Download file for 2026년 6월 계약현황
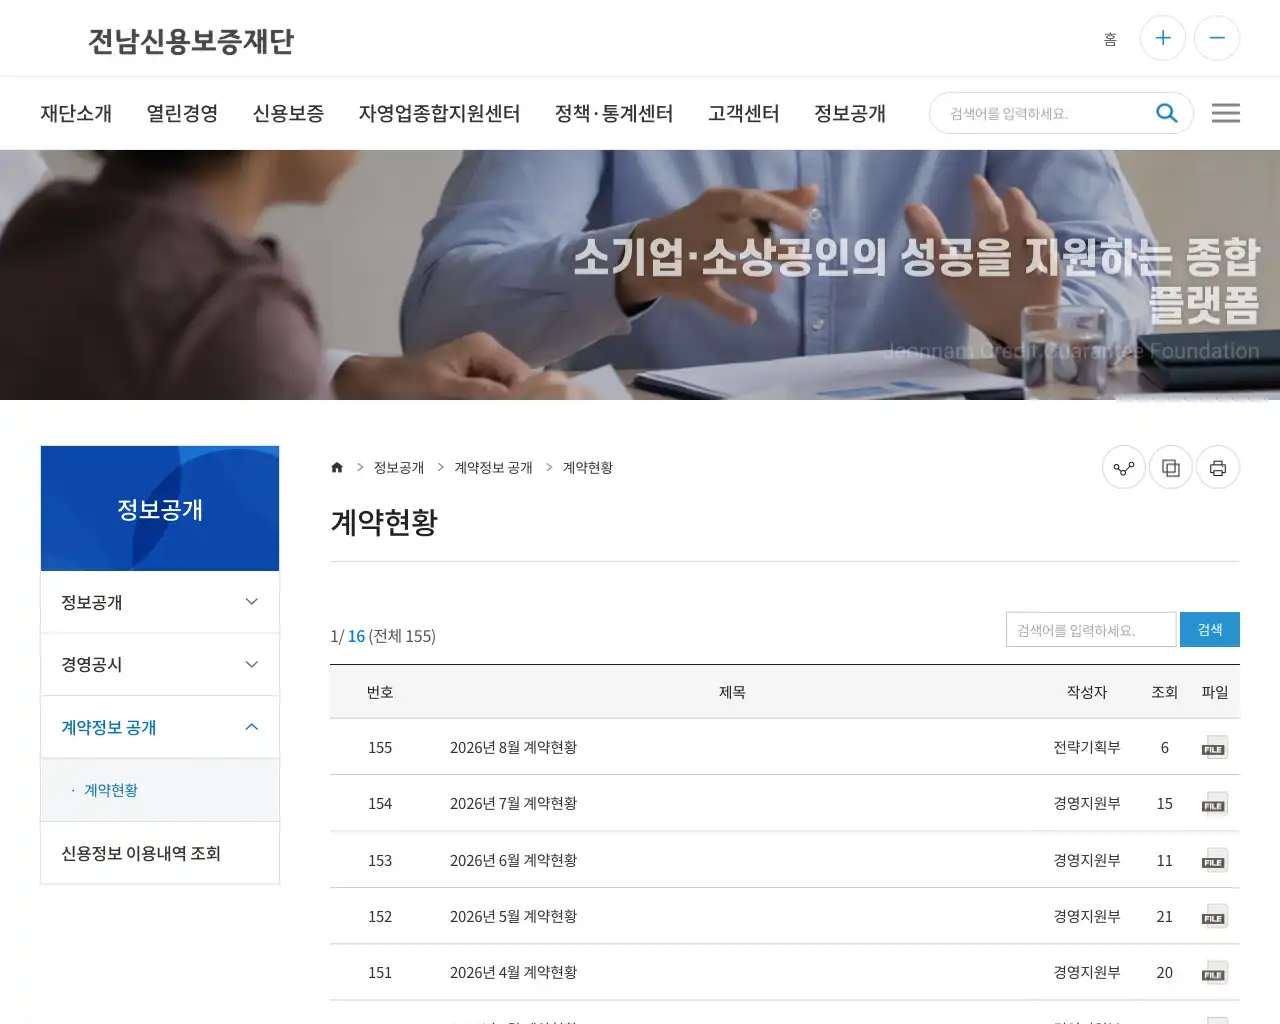The height and width of the screenshot is (1024, 1280). click(x=1214, y=861)
